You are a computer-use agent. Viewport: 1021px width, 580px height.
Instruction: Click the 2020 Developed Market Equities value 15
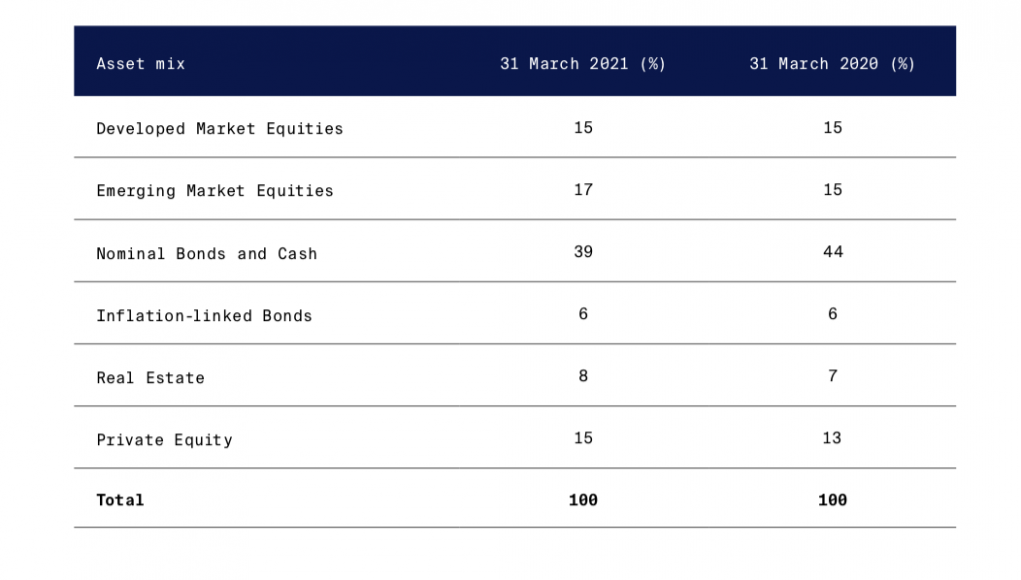833,128
